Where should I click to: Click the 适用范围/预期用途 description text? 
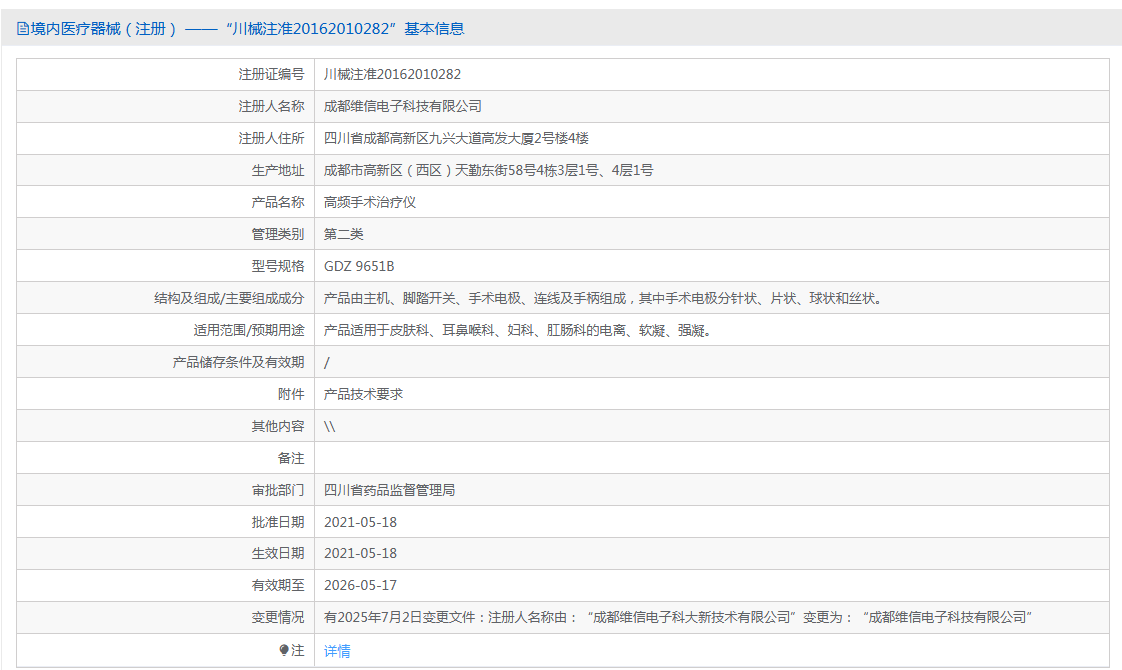517,331
